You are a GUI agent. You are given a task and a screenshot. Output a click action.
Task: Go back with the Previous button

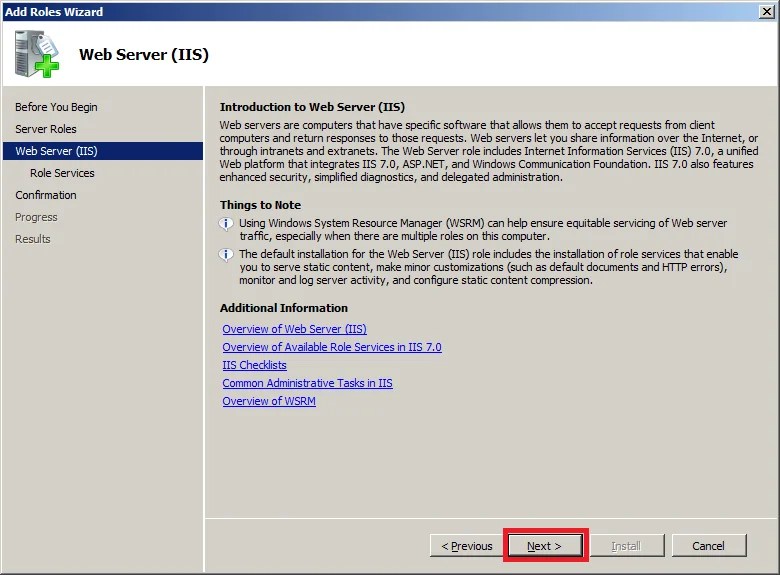pyautogui.click(x=467, y=546)
